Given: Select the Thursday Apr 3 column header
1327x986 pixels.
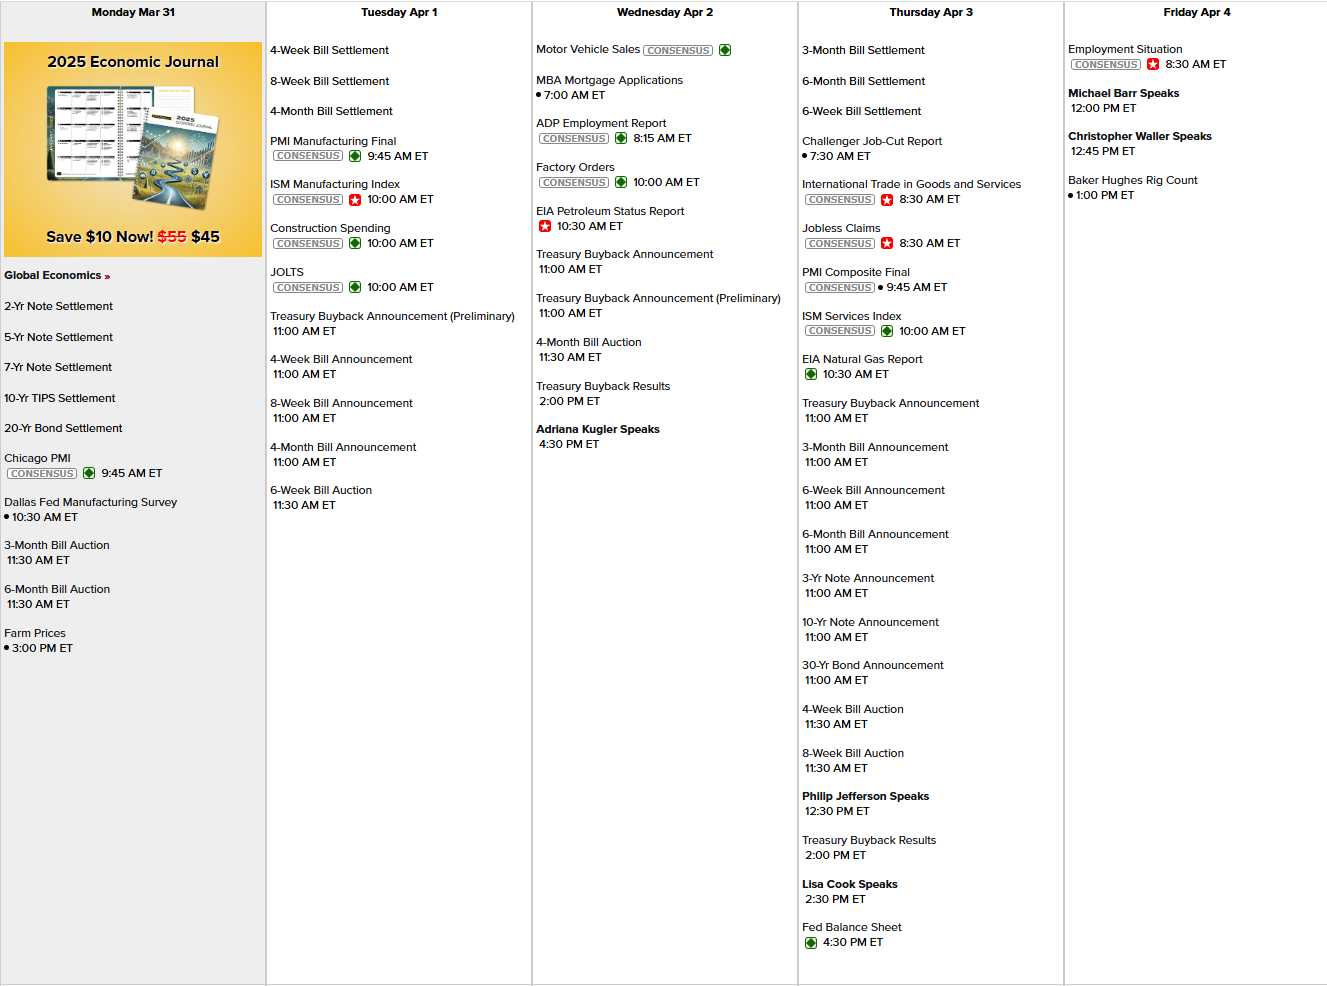Looking at the screenshot, I should click(931, 13).
